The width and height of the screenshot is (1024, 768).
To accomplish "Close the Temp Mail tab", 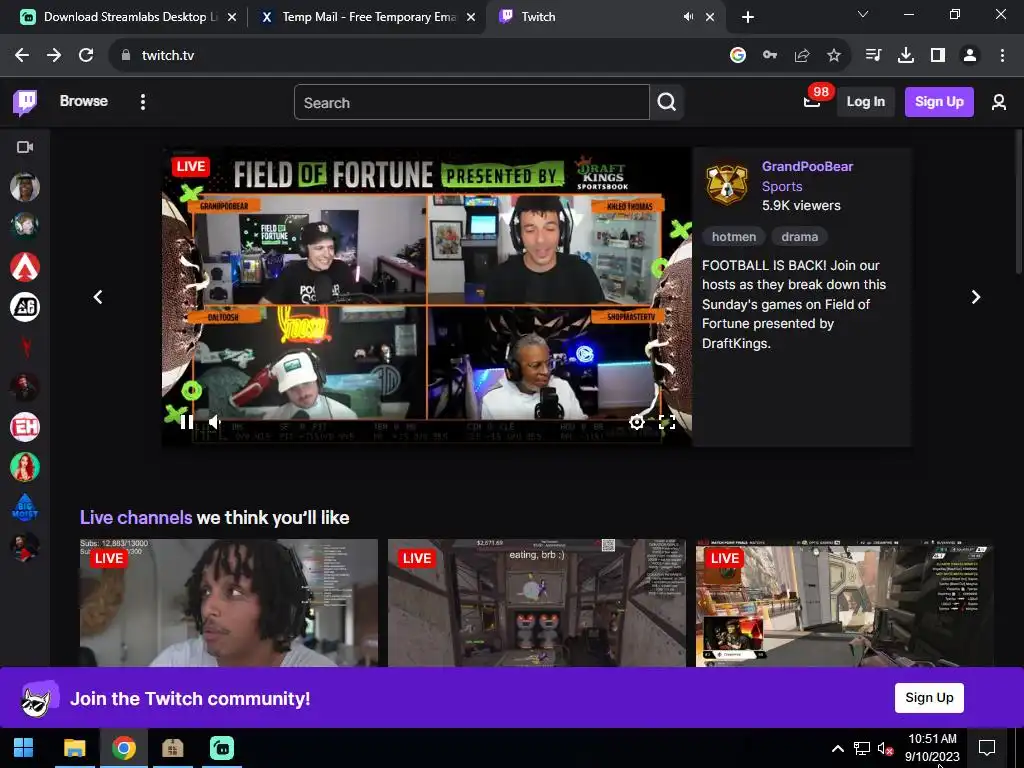I will [x=471, y=18].
